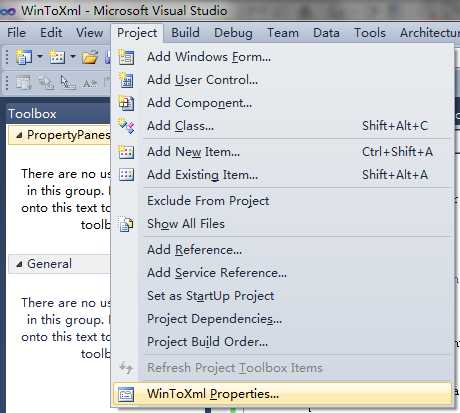Open the Build menu
Image resolution: width=460 pixels, height=413 pixels.
[185, 33]
